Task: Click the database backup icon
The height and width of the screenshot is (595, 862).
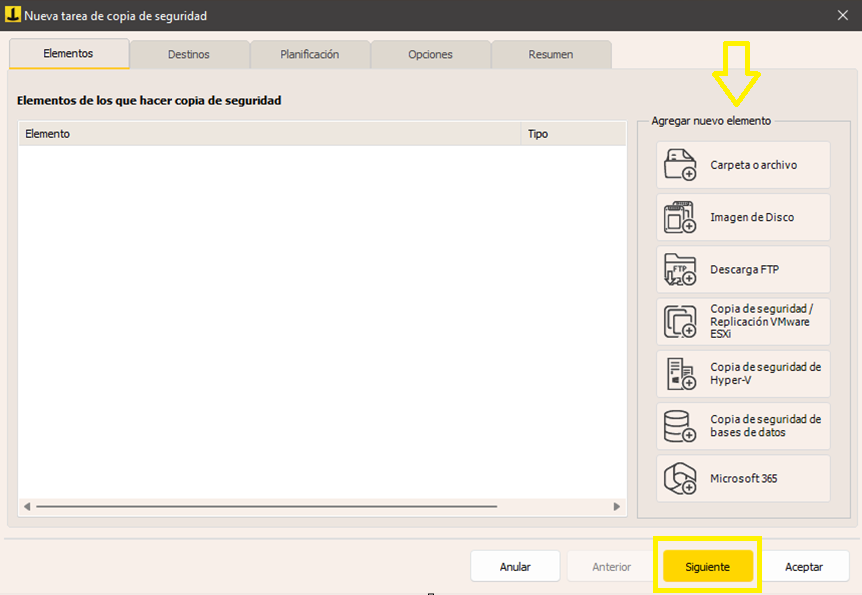Action: [x=680, y=426]
